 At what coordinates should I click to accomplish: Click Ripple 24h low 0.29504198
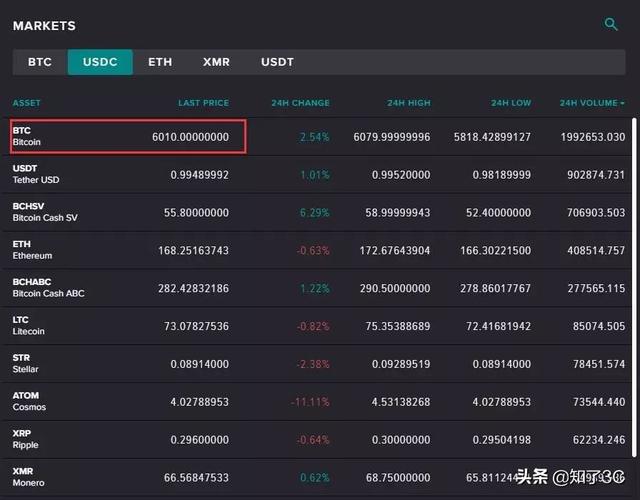tap(502, 440)
